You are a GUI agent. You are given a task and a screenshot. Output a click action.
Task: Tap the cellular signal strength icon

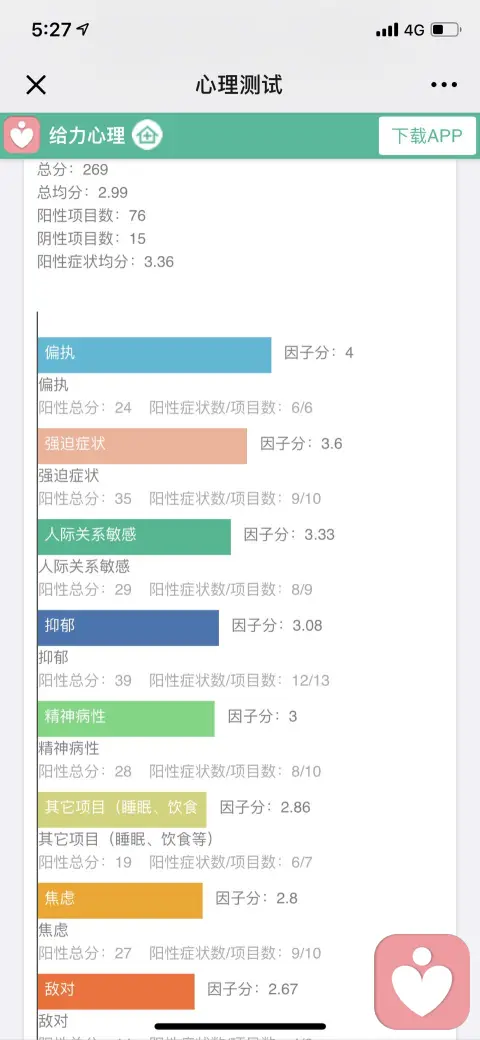click(x=387, y=30)
